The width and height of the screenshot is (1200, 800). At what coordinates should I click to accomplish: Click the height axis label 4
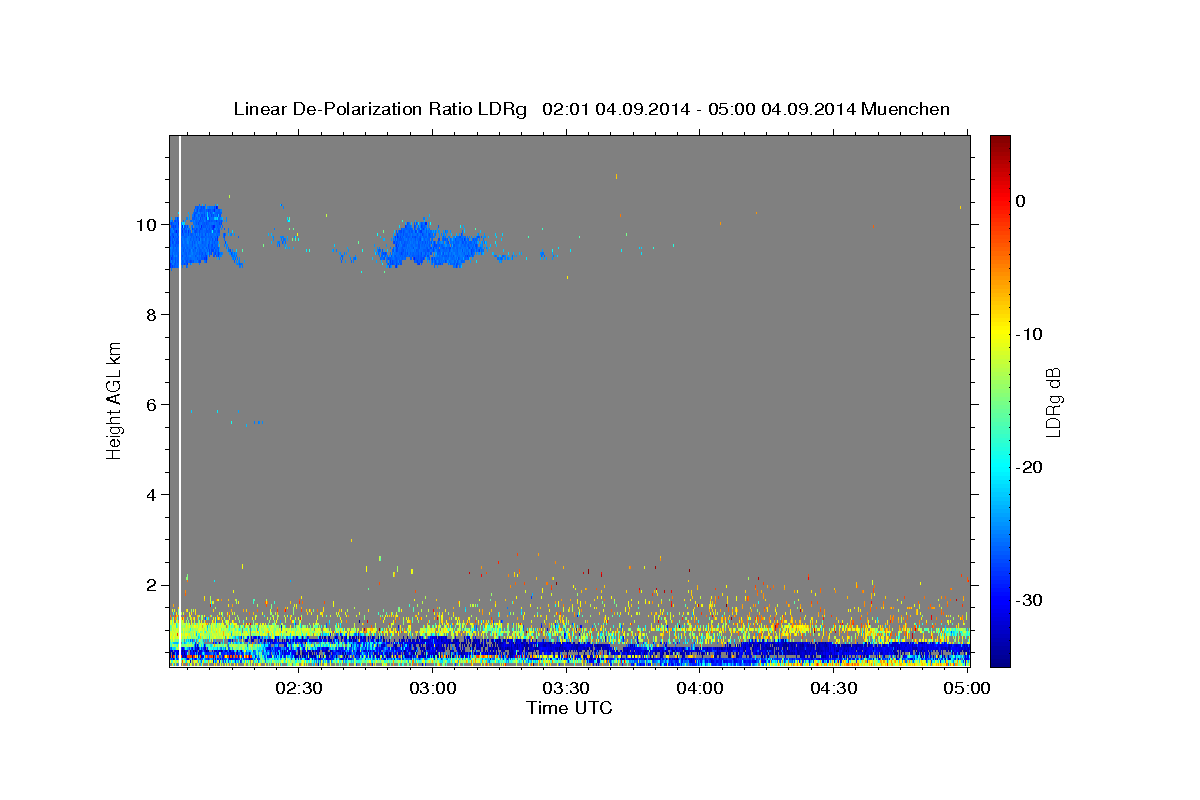(150, 495)
